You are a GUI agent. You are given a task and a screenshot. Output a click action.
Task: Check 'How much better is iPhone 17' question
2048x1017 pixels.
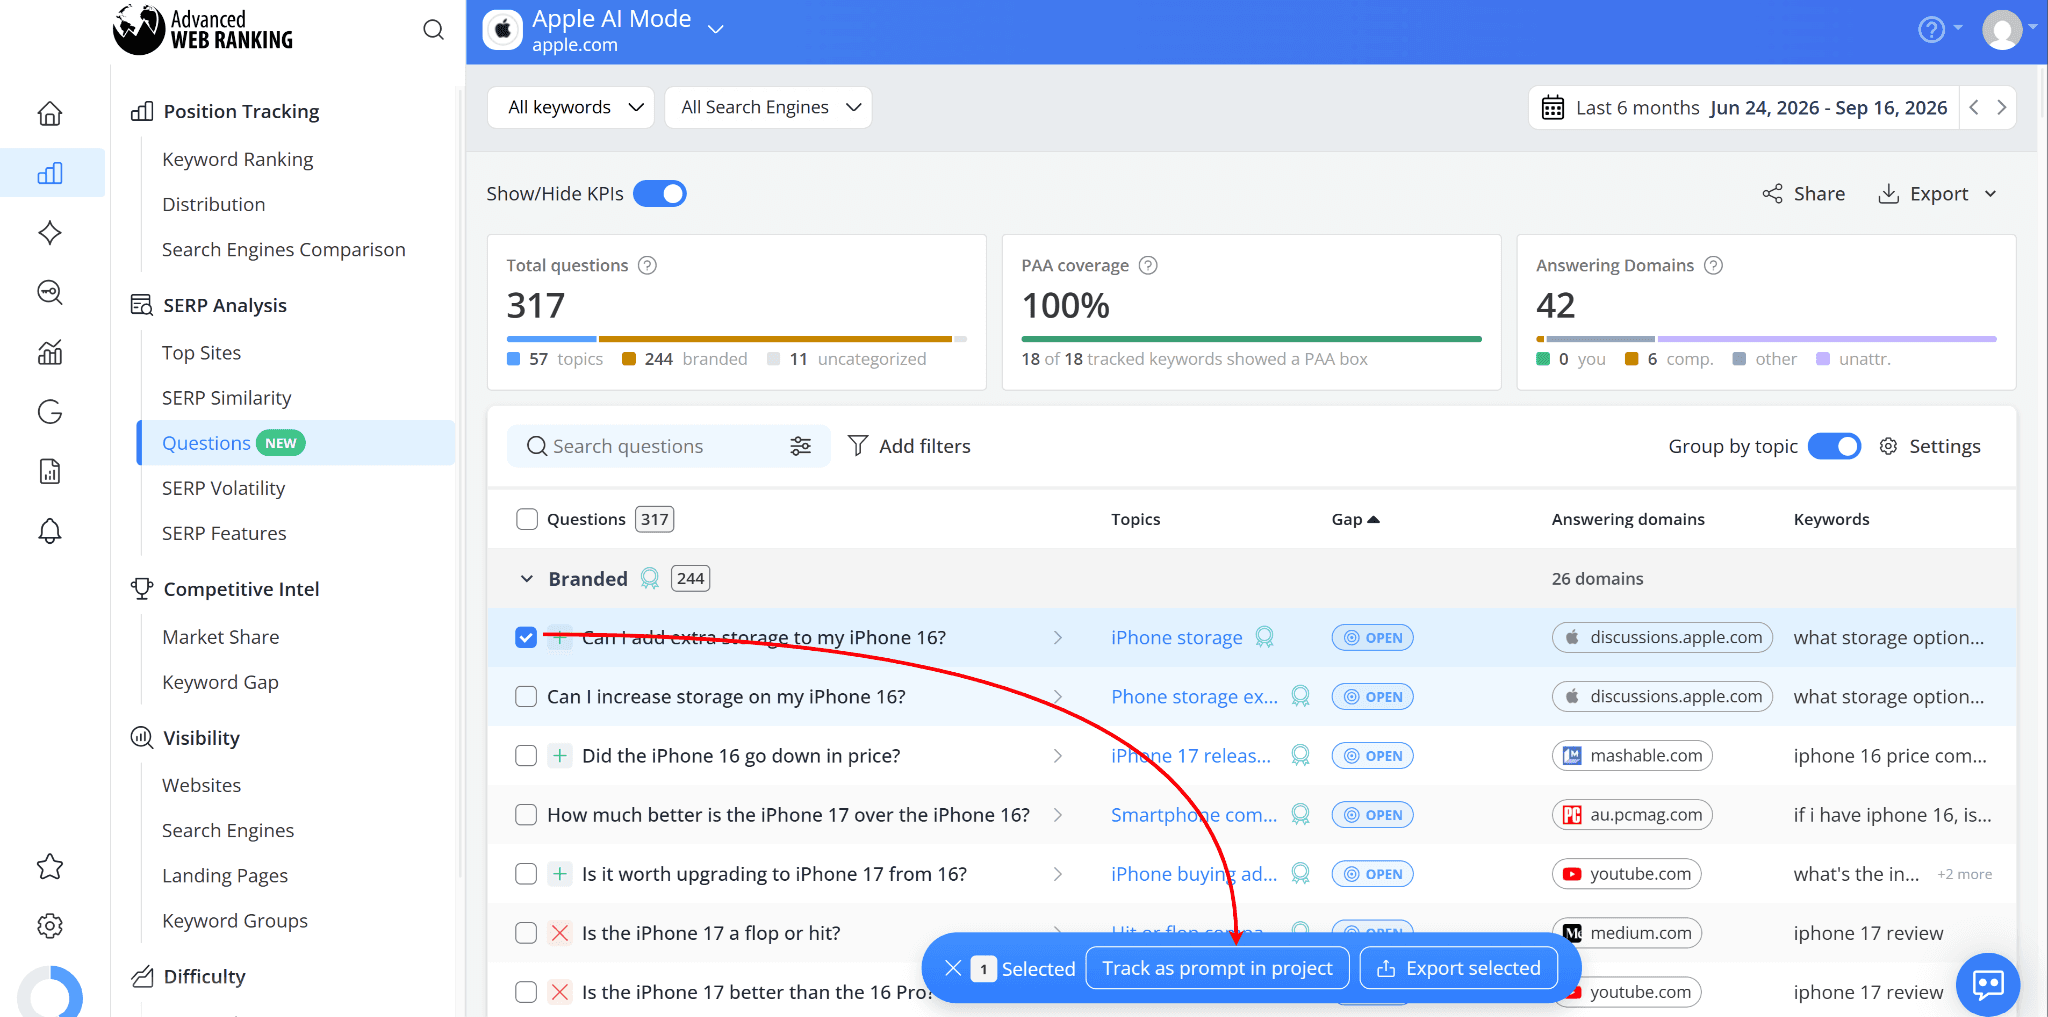(x=526, y=814)
